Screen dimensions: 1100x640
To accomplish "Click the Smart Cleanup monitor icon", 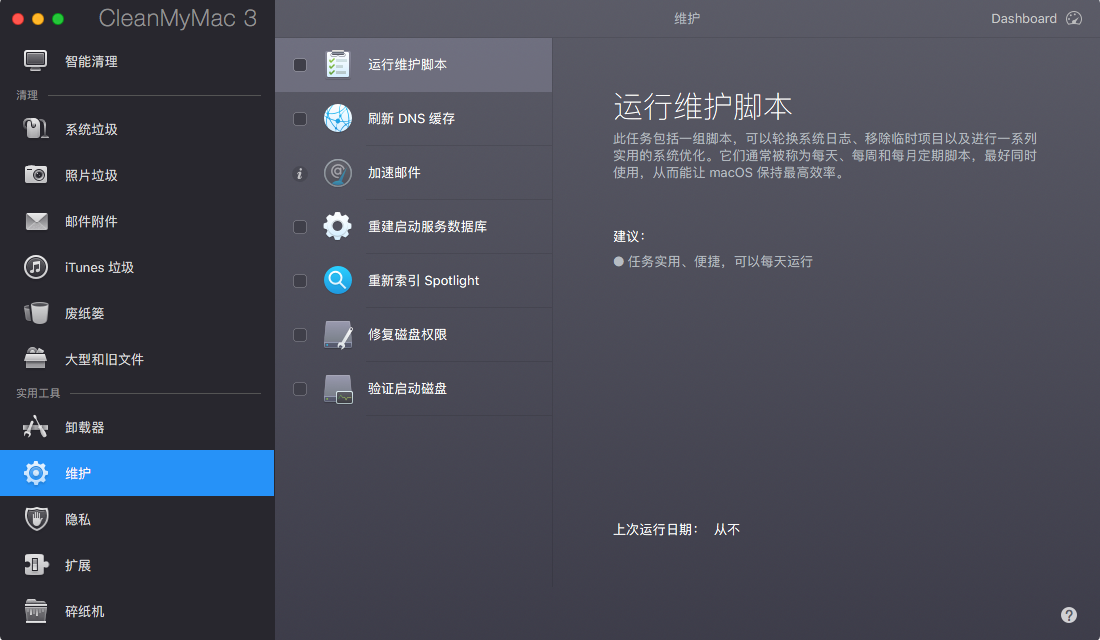I will [x=35, y=61].
